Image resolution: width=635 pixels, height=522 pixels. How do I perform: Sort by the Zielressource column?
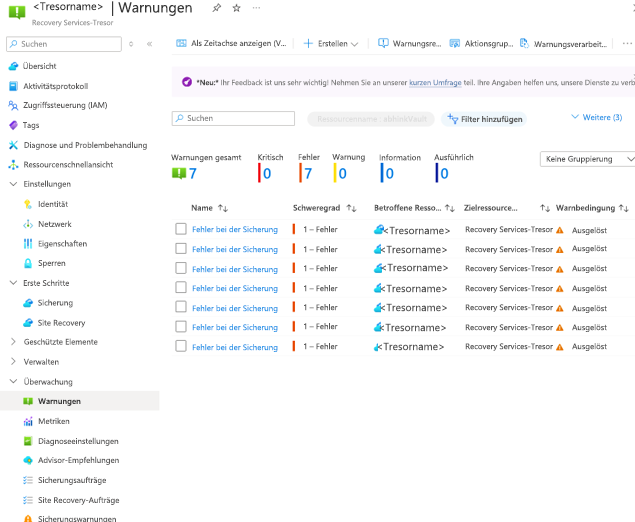click(507, 208)
